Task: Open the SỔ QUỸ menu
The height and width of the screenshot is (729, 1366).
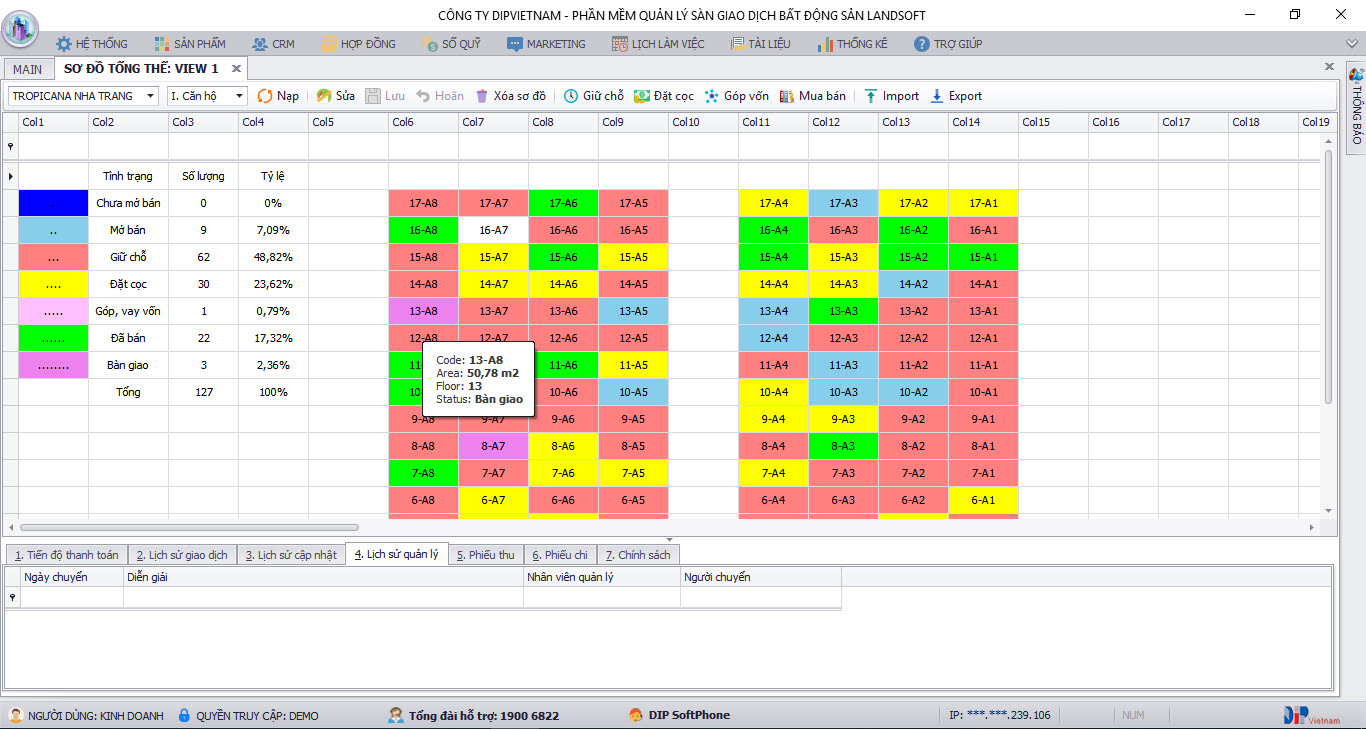Action: [x=452, y=44]
